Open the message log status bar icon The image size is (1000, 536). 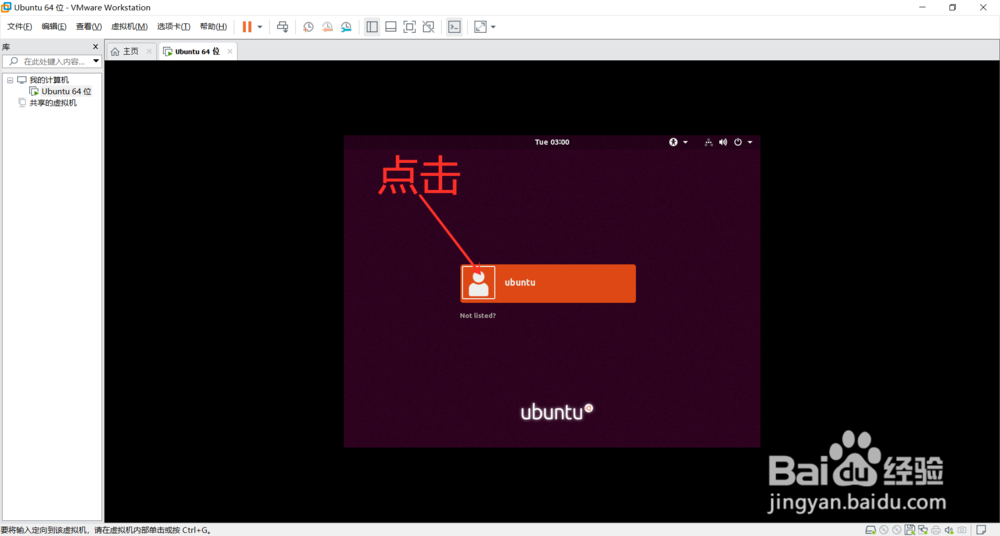point(981,530)
